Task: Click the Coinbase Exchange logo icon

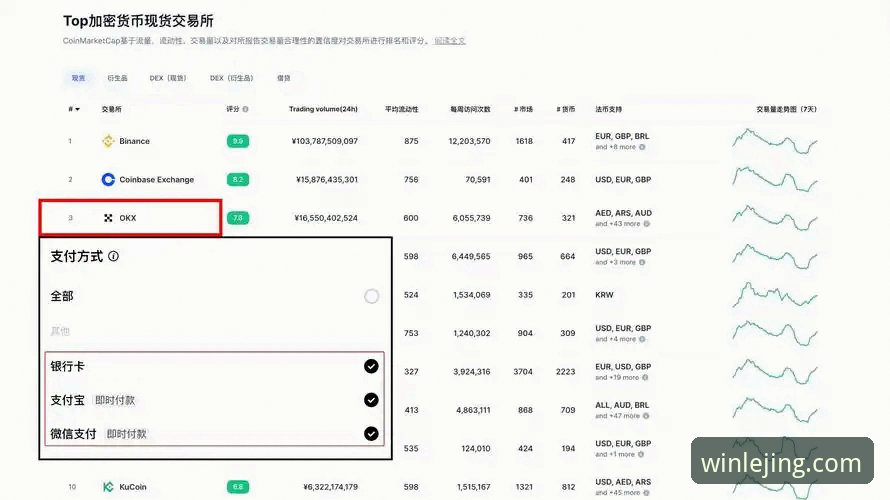Action: pos(108,179)
